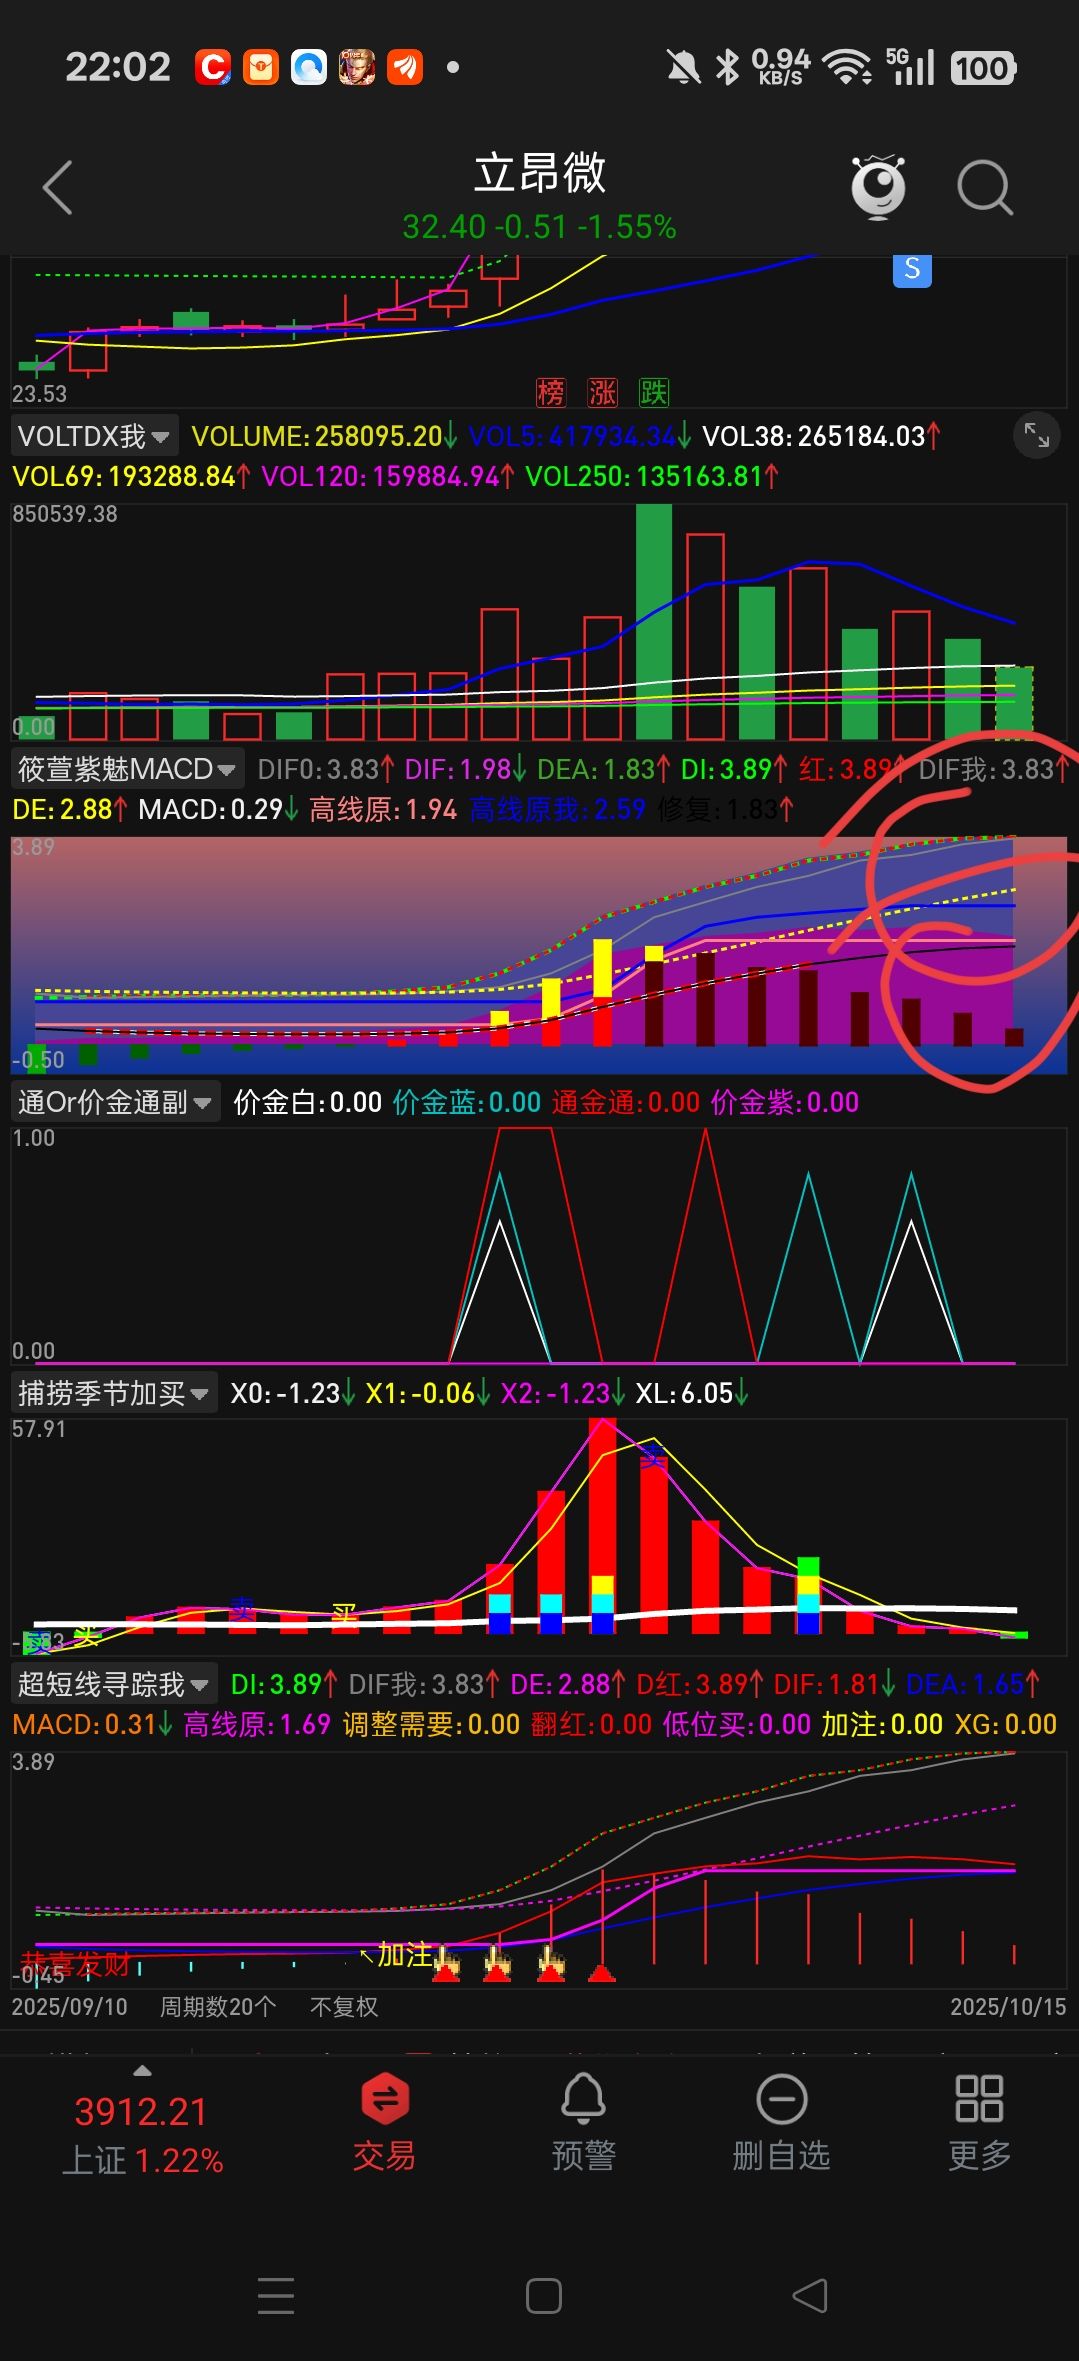Tap the first red C app notification icon

[213, 67]
